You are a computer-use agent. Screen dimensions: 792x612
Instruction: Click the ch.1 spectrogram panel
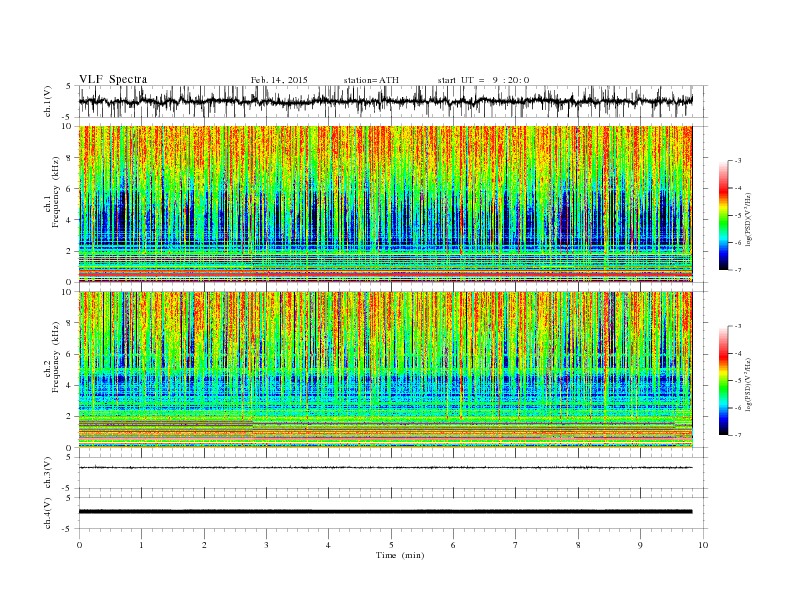click(x=385, y=204)
